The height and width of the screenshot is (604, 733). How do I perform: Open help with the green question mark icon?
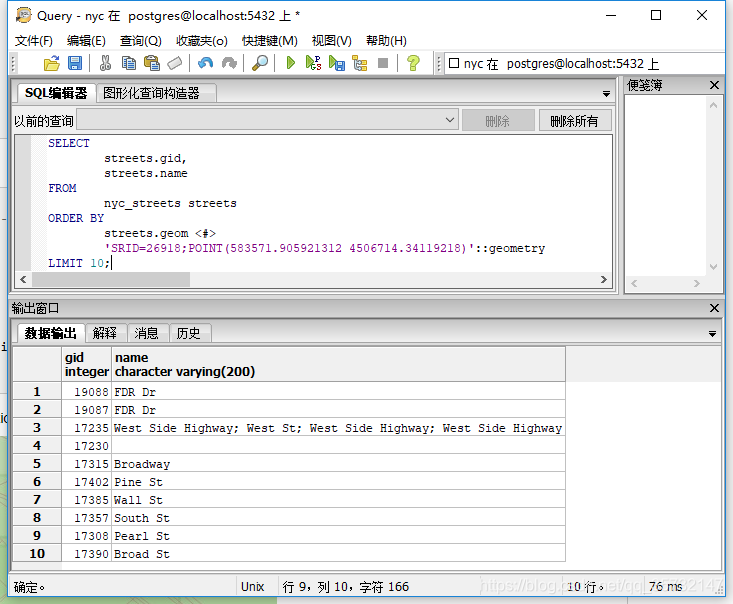(x=413, y=63)
